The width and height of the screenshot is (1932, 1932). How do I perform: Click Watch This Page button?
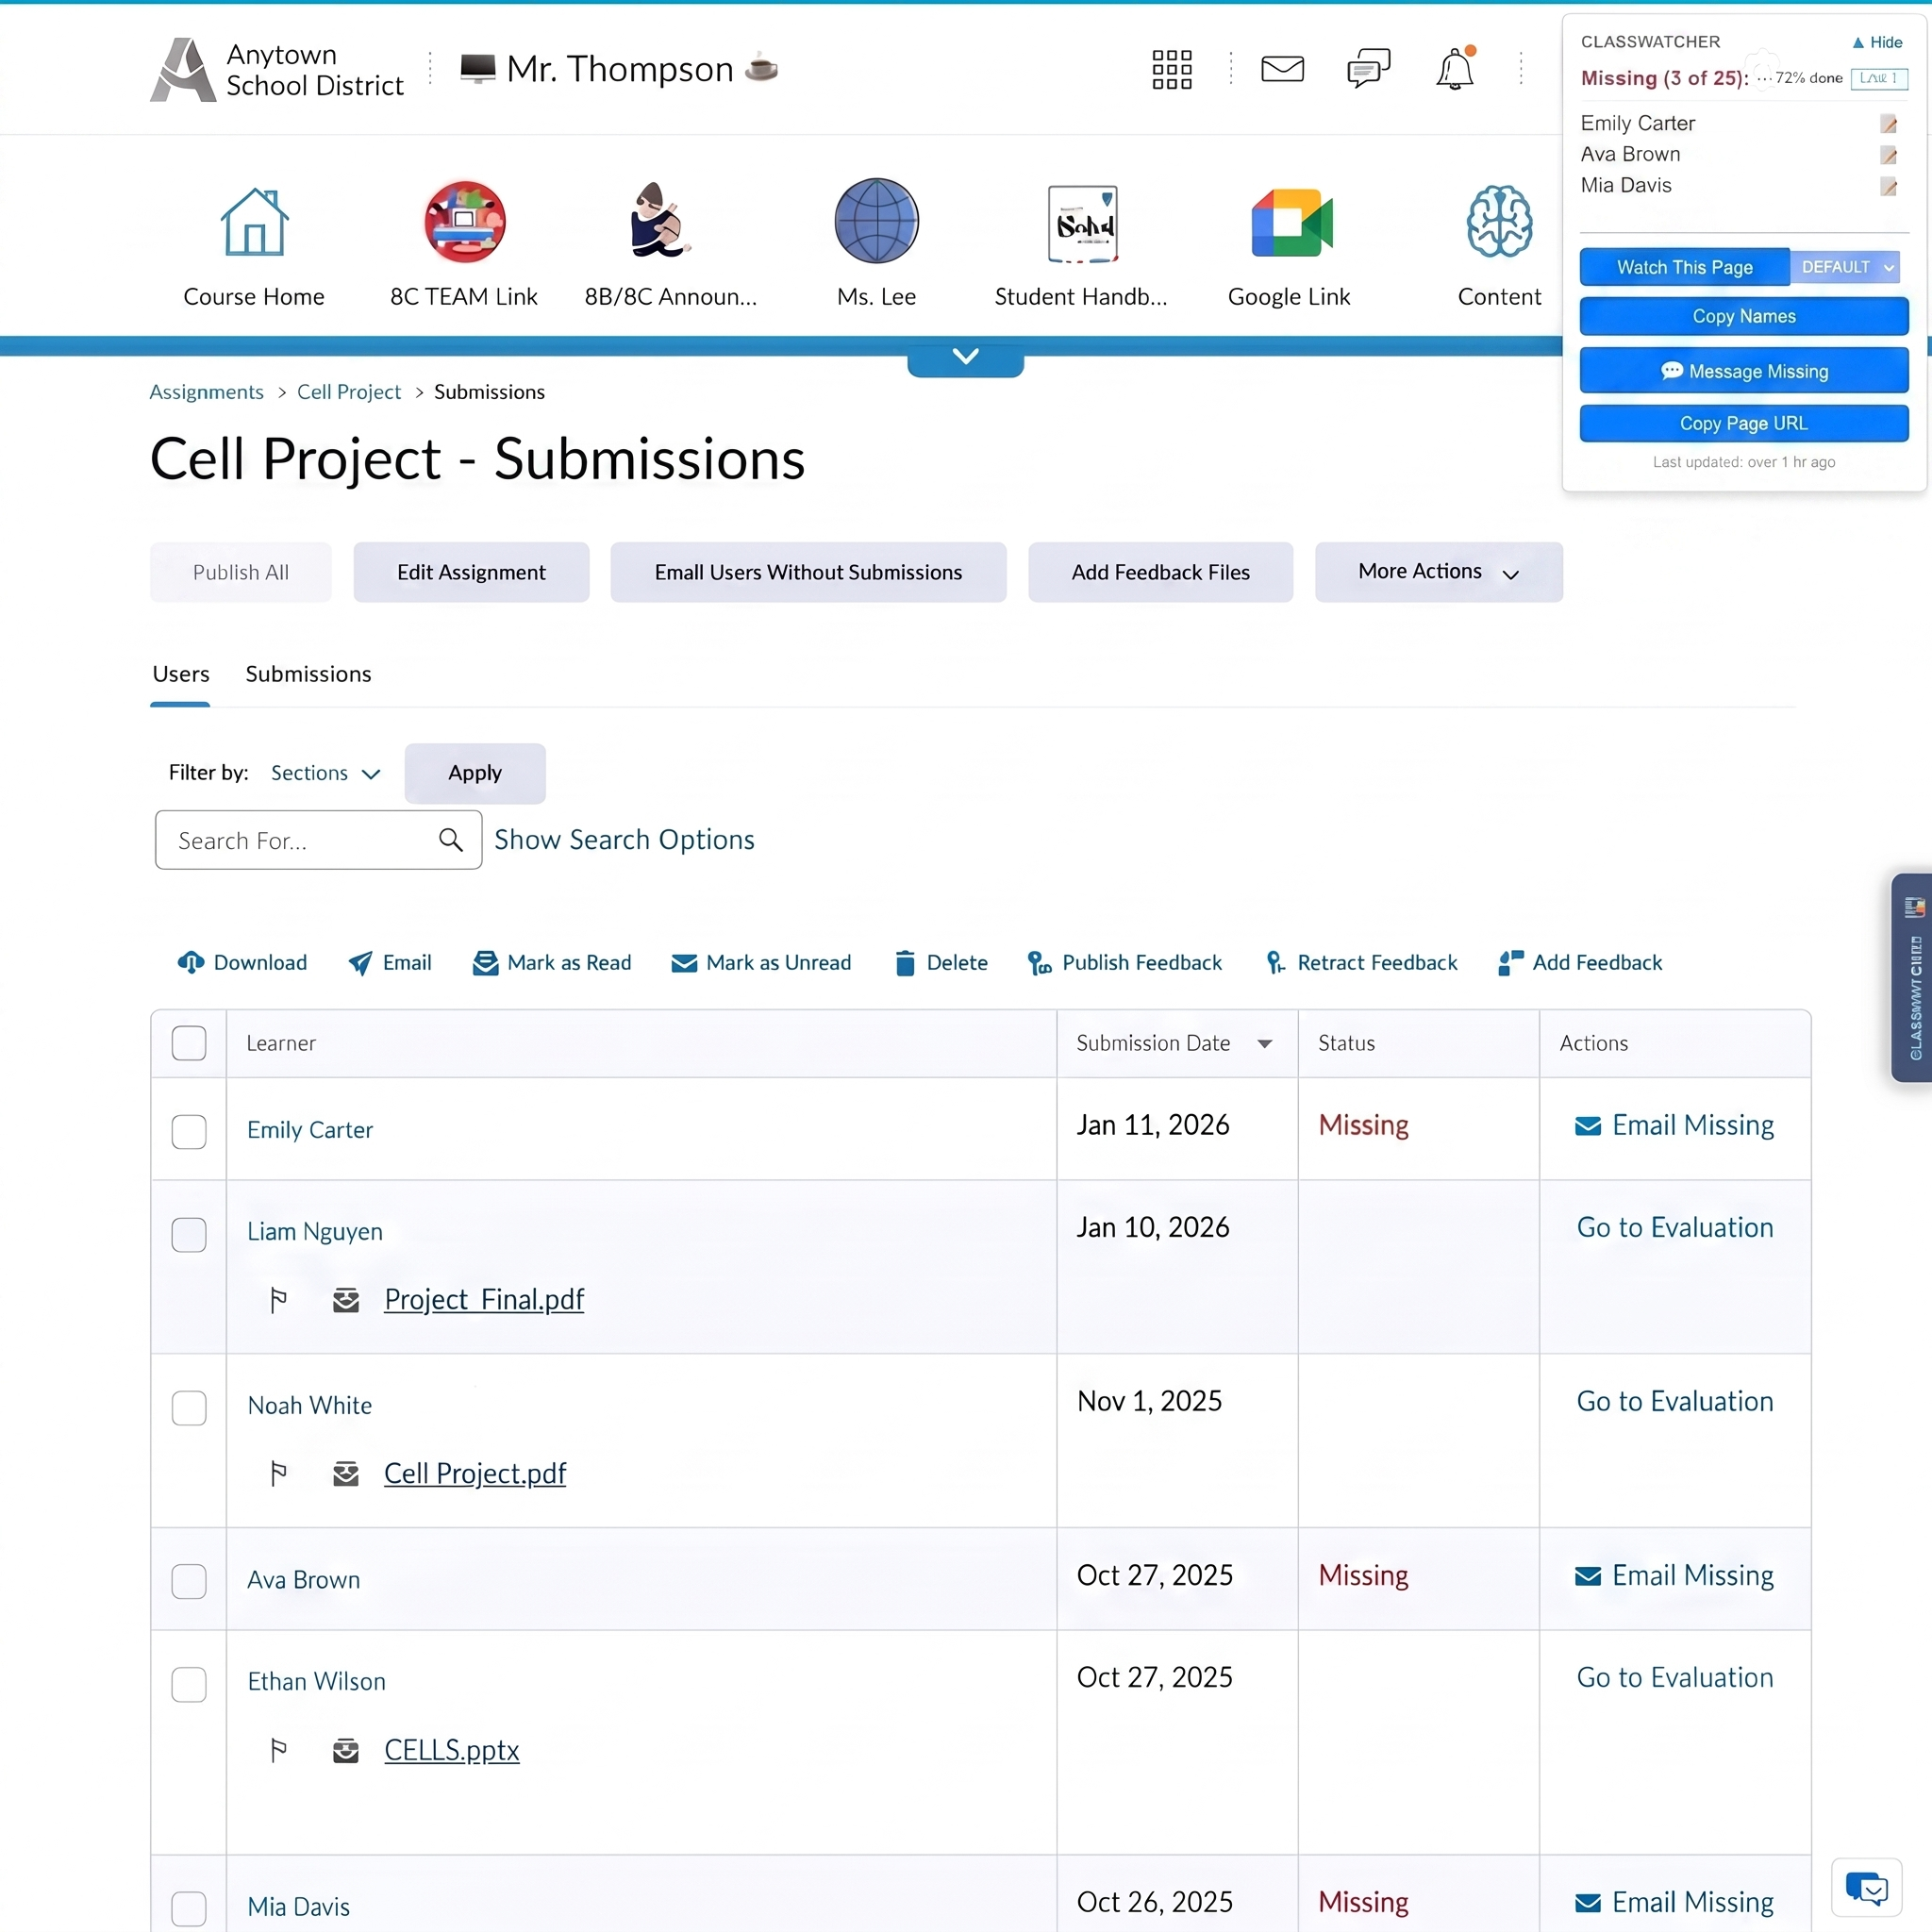tap(1684, 267)
